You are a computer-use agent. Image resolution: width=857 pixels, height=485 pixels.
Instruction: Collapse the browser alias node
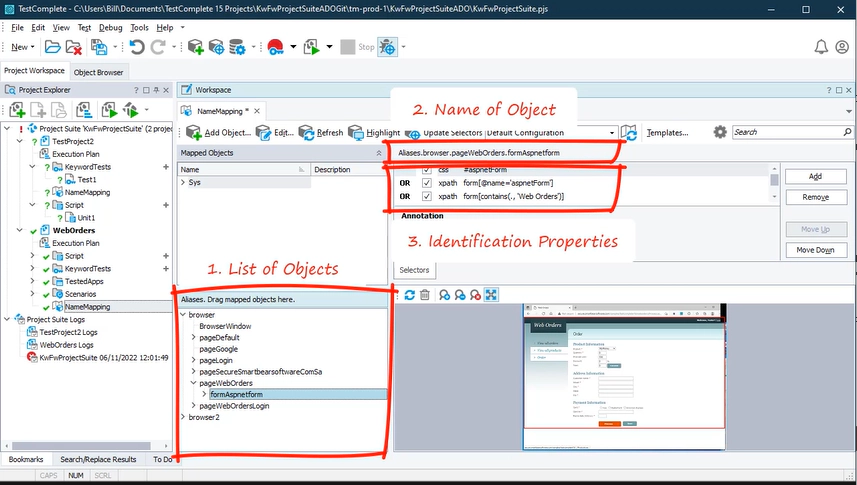(183, 315)
